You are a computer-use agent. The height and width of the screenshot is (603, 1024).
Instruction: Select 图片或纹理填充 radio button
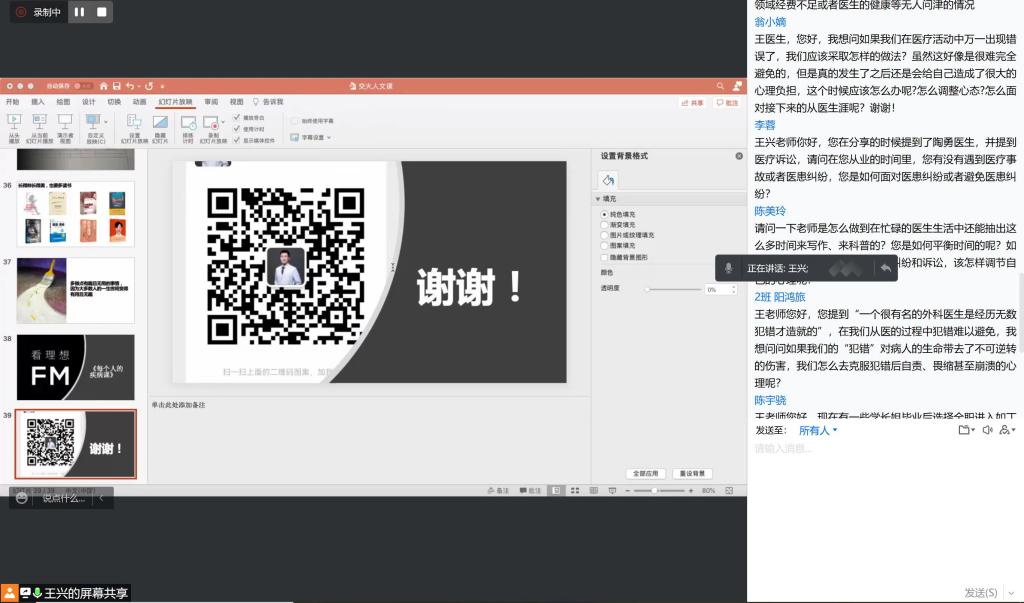[x=604, y=235]
